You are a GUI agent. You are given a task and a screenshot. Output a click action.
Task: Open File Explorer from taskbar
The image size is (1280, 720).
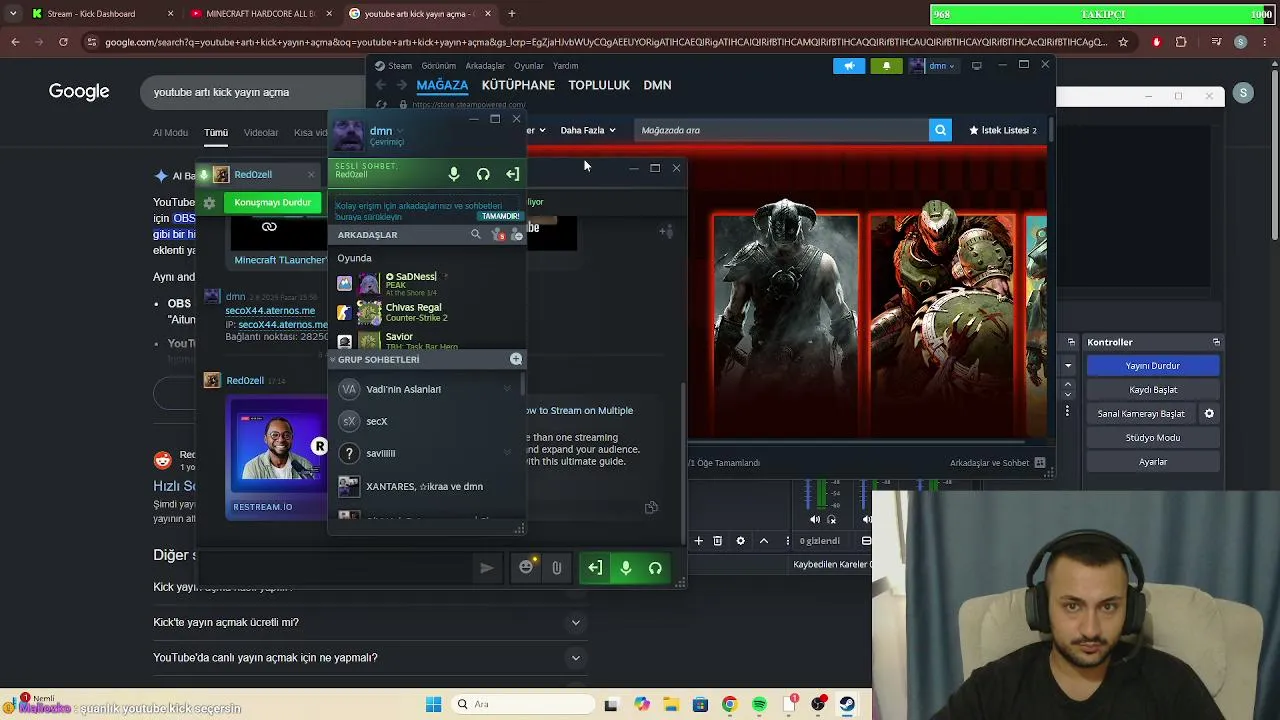[x=671, y=704]
